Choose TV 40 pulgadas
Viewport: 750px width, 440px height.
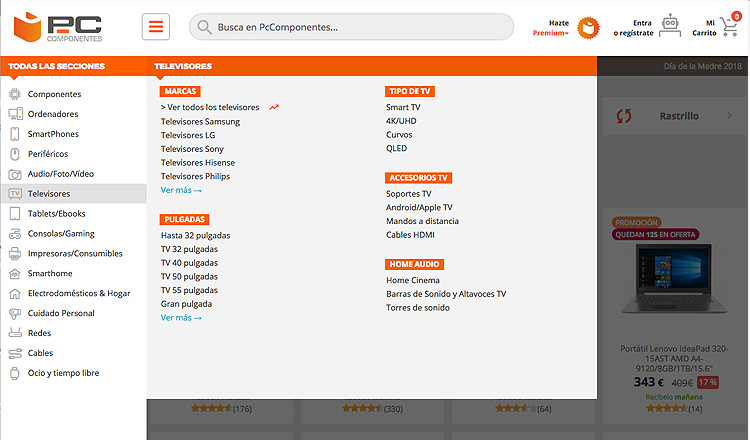(189, 263)
